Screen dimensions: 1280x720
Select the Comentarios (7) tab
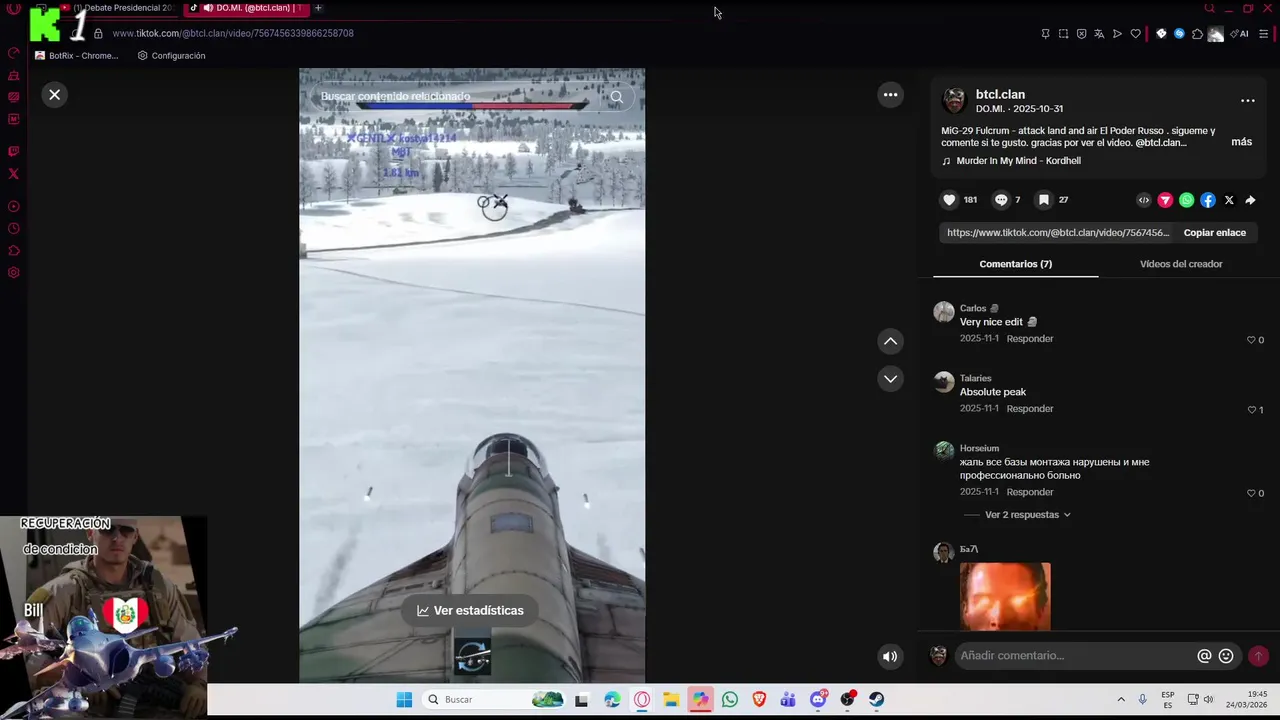tap(1016, 264)
